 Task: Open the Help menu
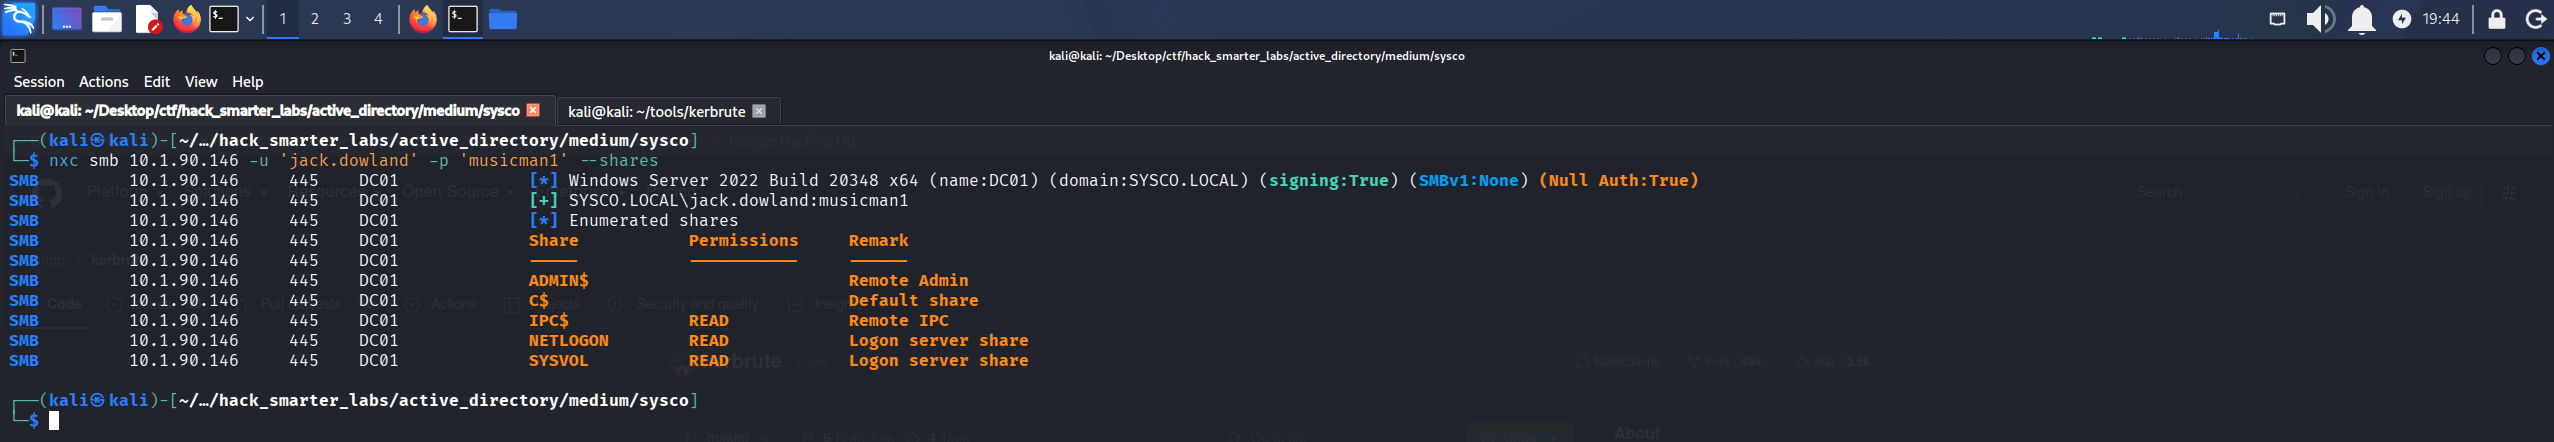point(247,82)
